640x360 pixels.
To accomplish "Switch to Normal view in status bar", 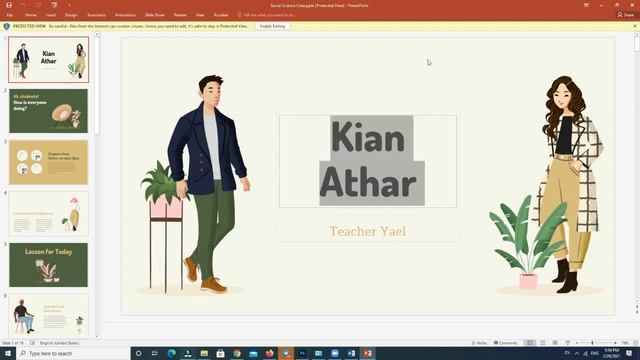I will coord(529,343).
